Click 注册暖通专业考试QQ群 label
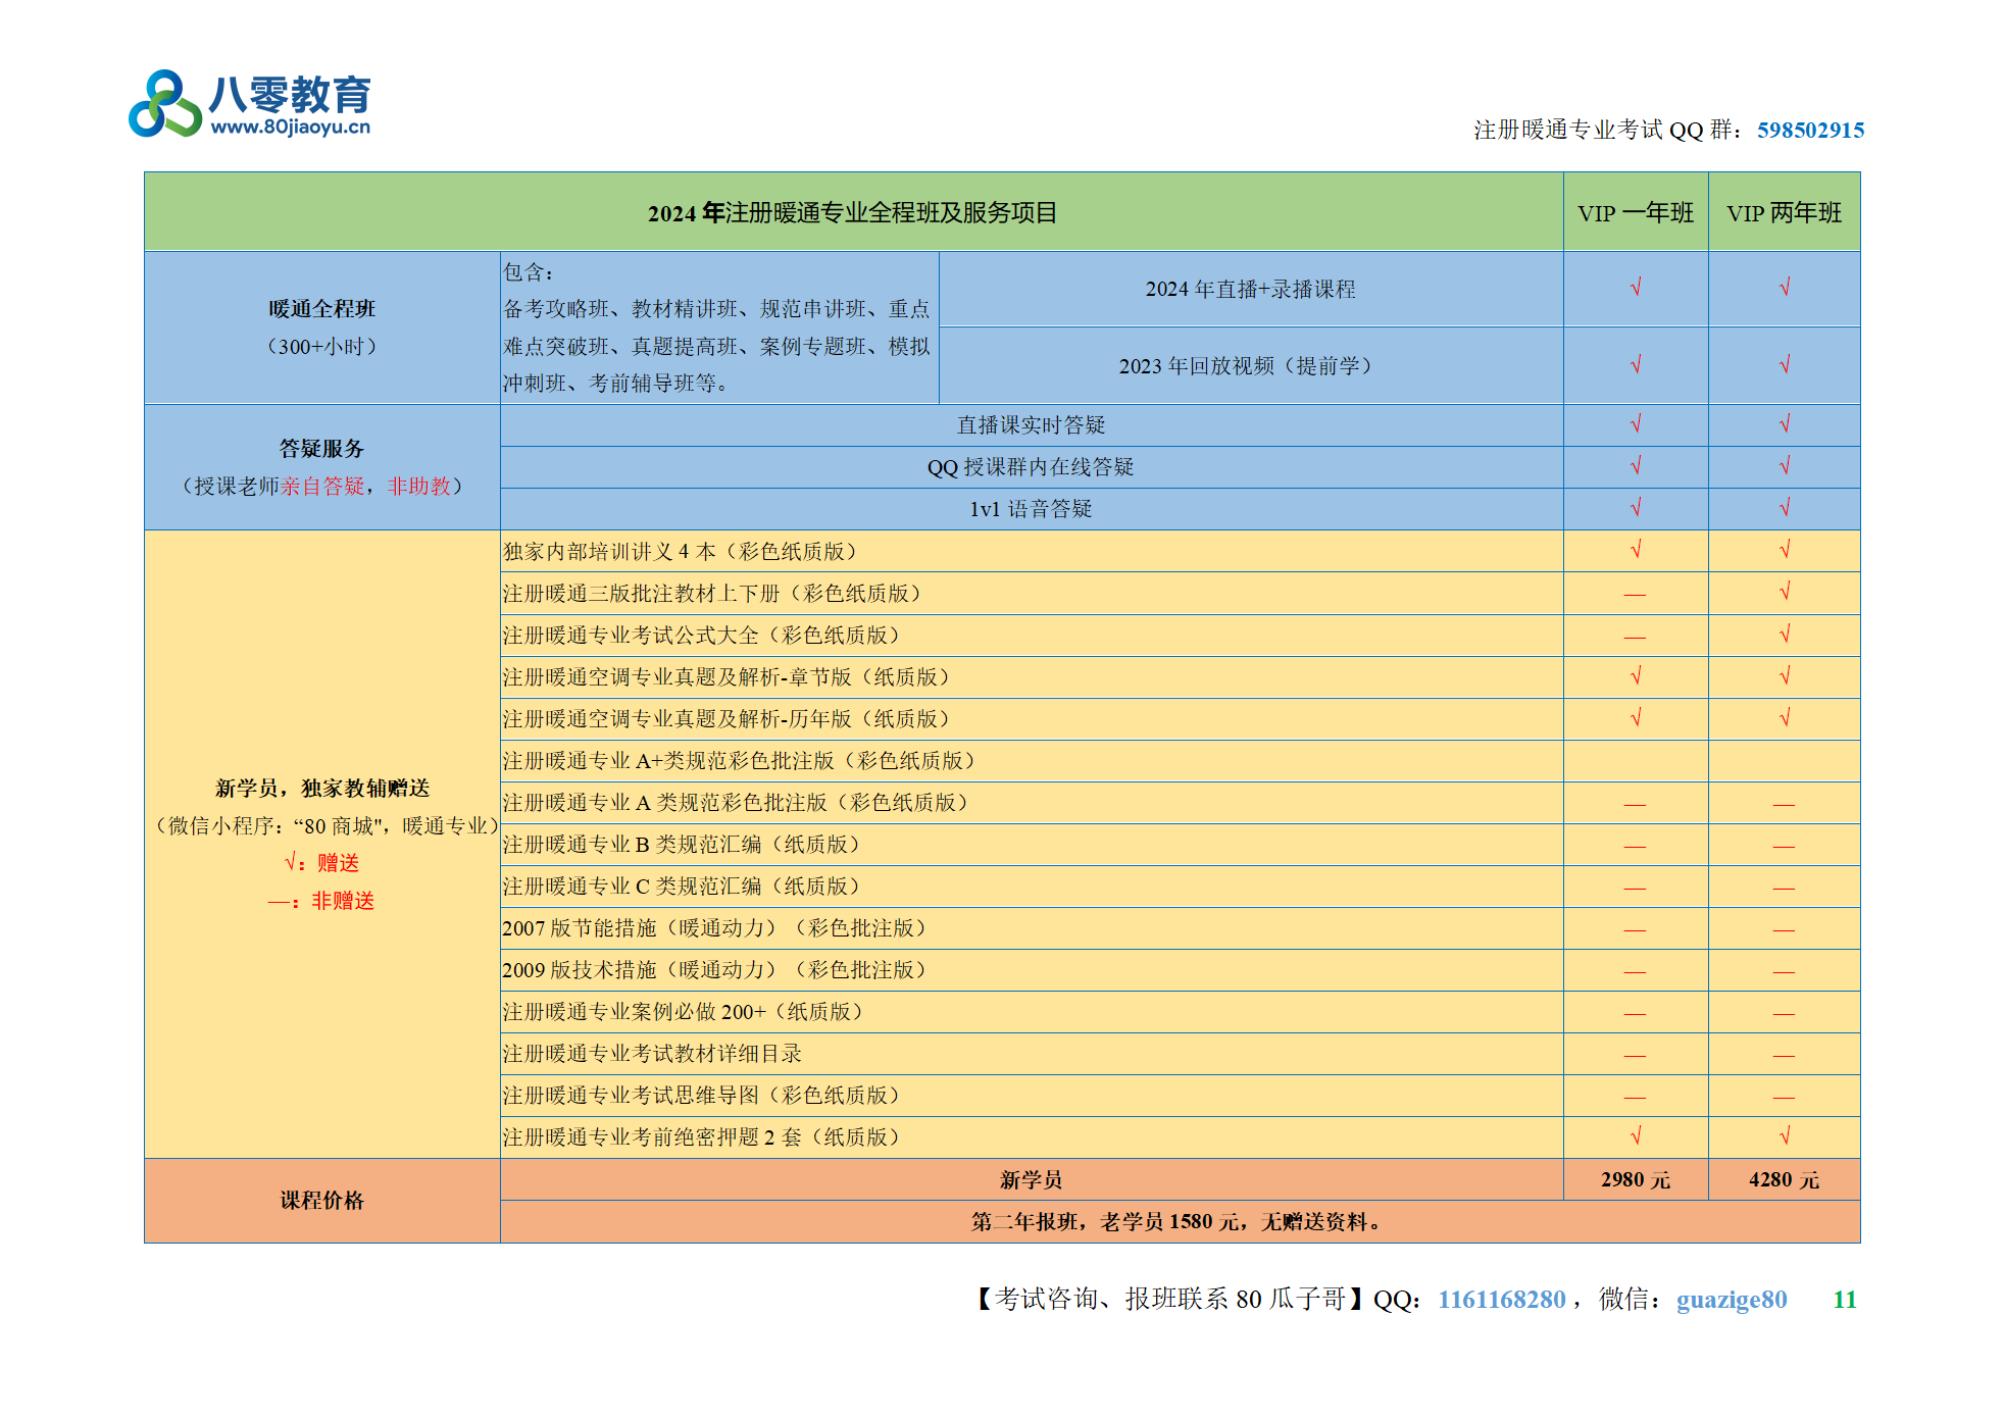The image size is (2004, 1417). point(1608,130)
